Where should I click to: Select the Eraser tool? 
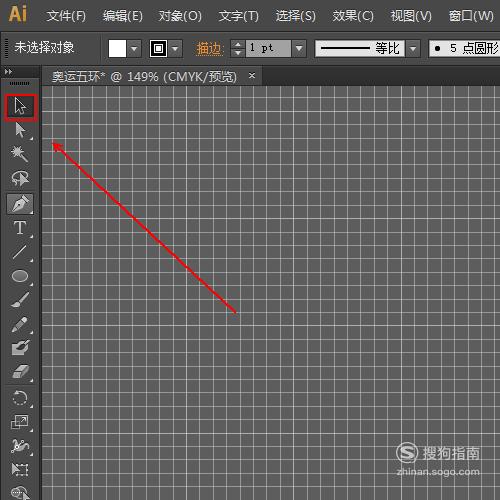pos(20,372)
